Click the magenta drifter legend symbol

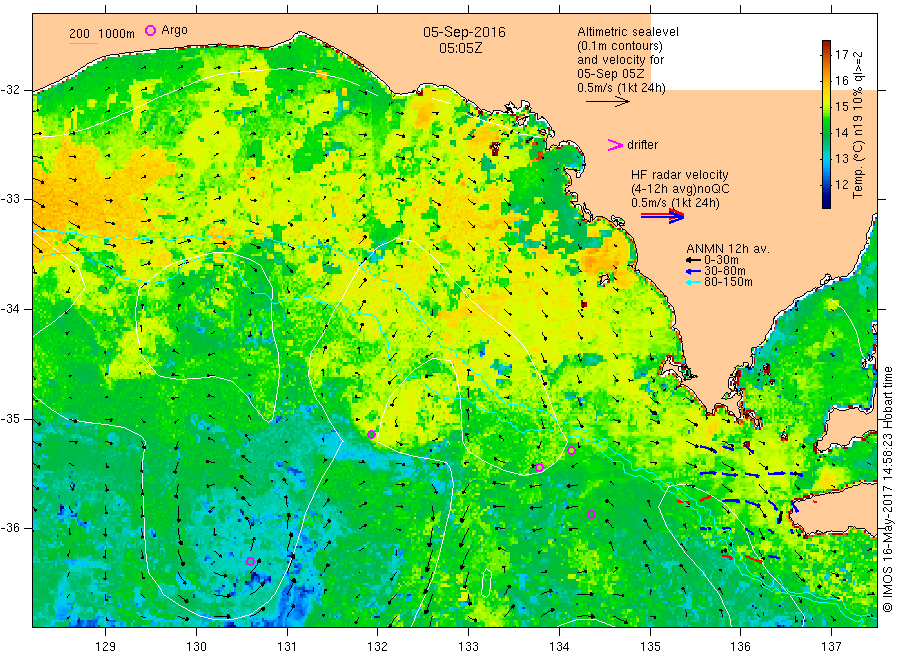point(615,145)
